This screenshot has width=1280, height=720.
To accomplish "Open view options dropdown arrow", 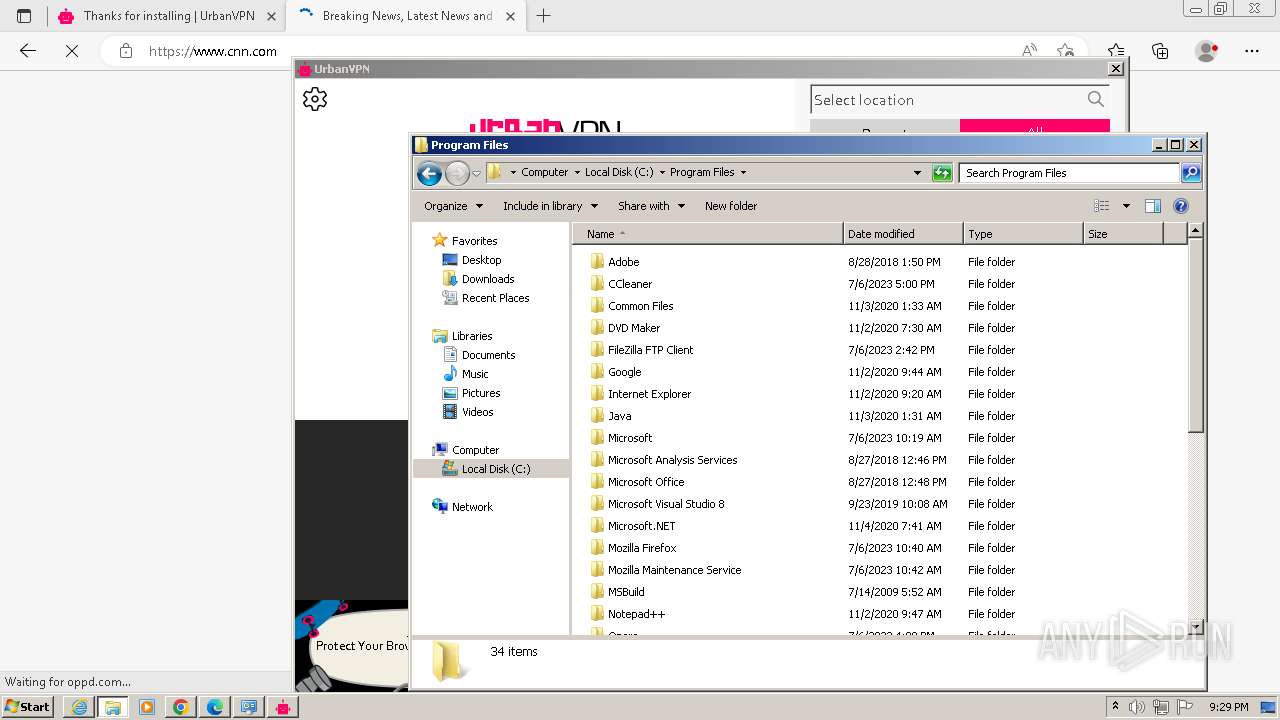I will [1126, 206].
